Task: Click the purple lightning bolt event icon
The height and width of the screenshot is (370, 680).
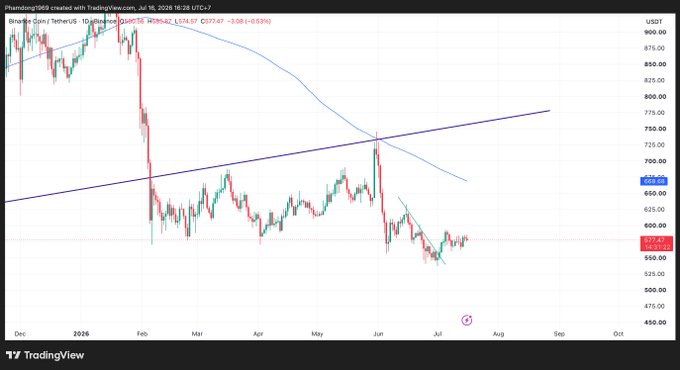Action: (467, 320)
